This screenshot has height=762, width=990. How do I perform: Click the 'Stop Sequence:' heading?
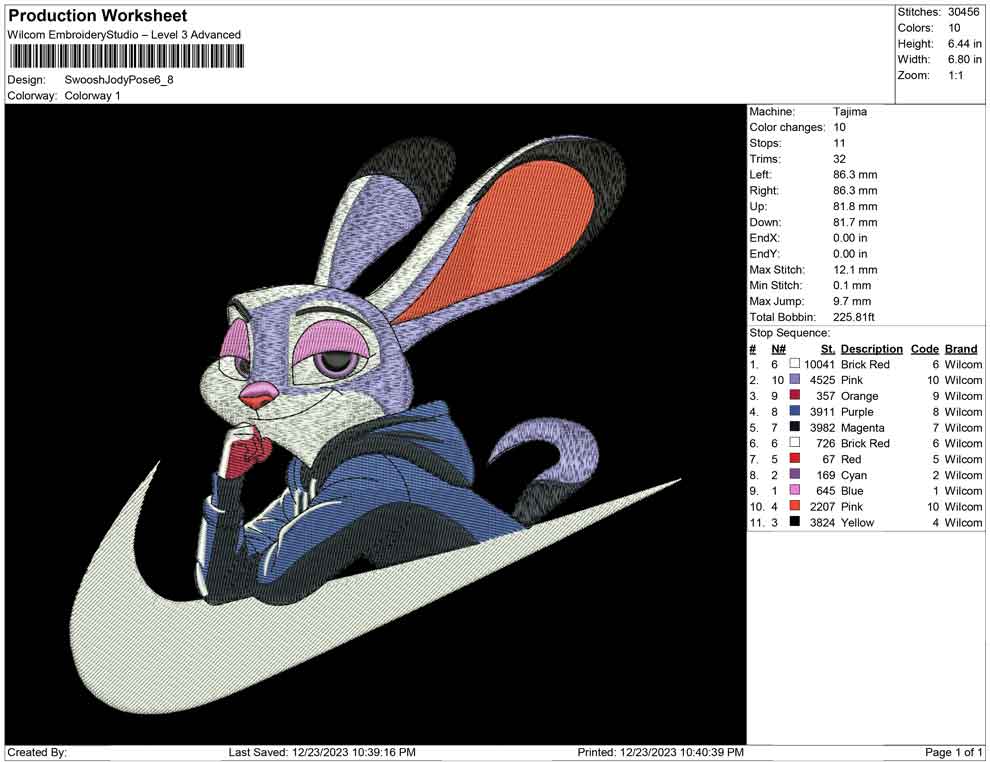click(790, 333)
